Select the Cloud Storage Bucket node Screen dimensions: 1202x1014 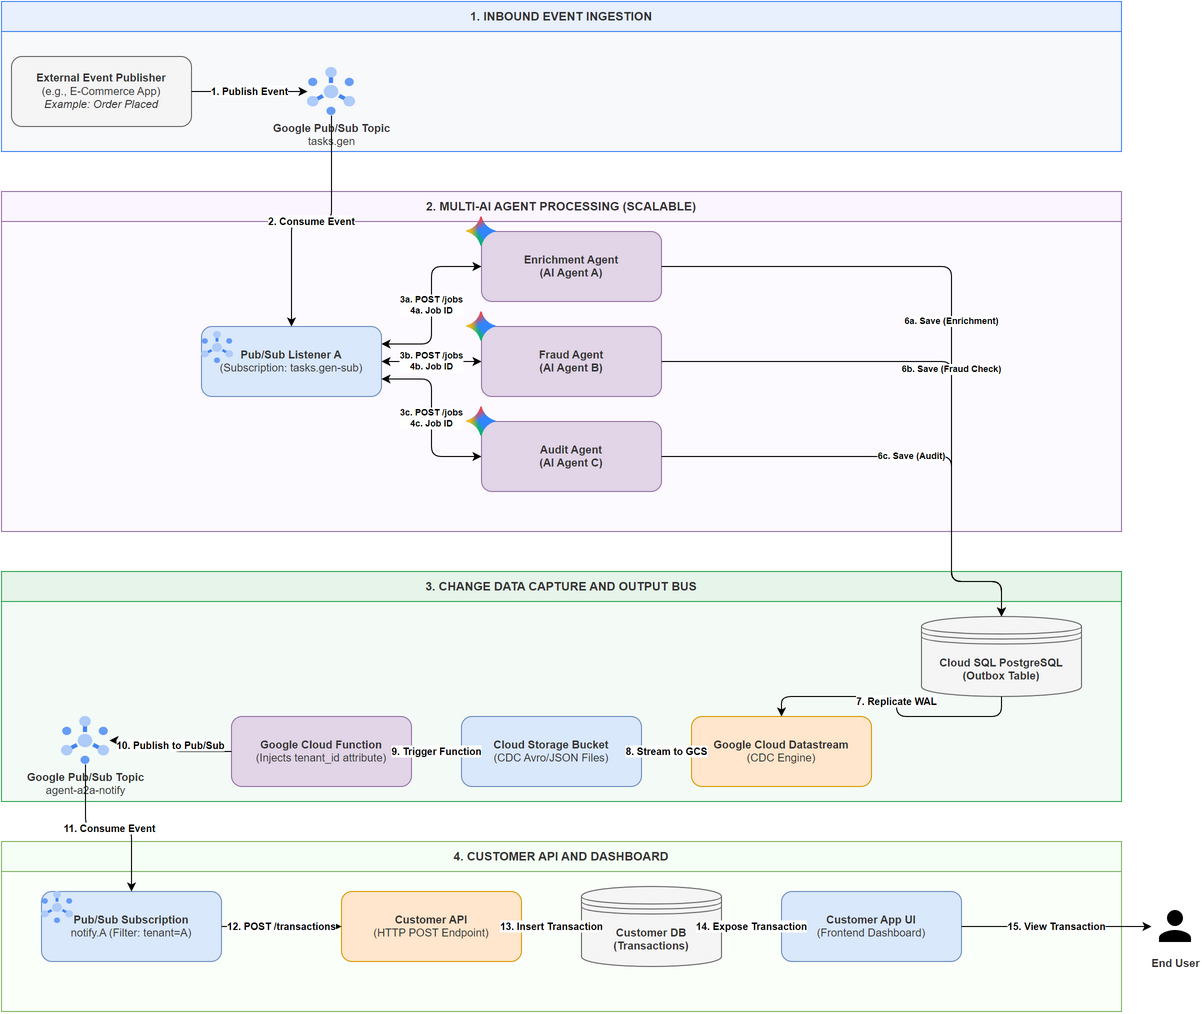tap(551, 751)
